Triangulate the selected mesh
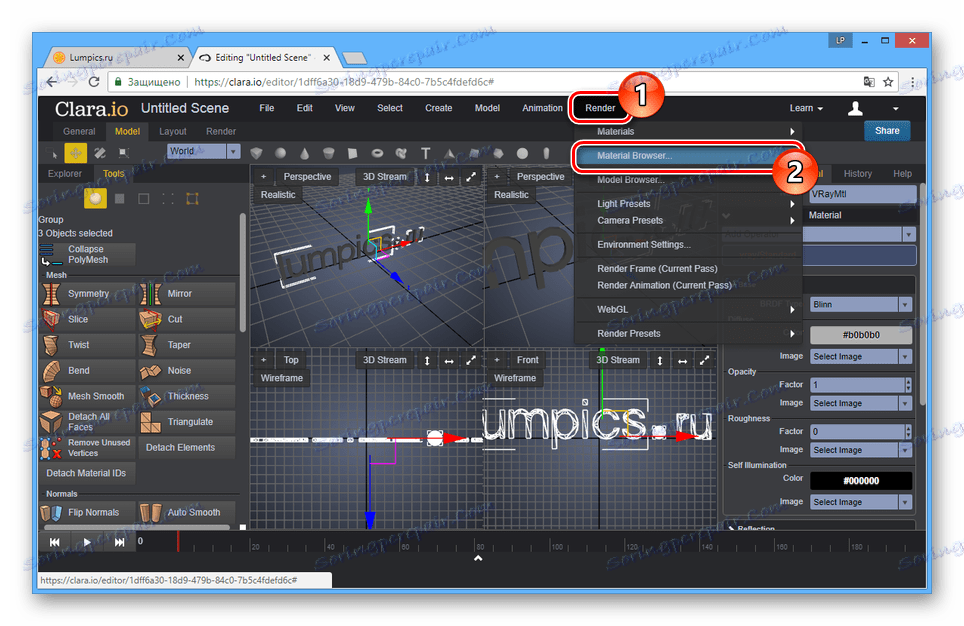This screenshot has width=964, height=626. tap(187, 422)
